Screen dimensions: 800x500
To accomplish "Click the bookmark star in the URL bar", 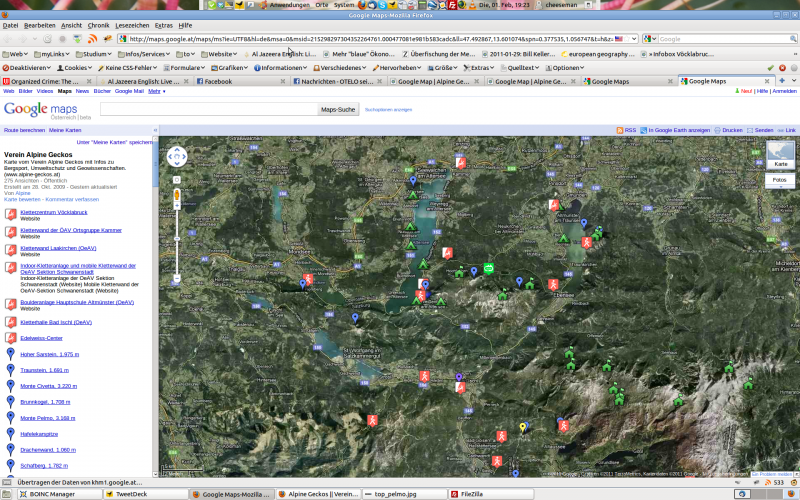I will click(x=627, y=39).
